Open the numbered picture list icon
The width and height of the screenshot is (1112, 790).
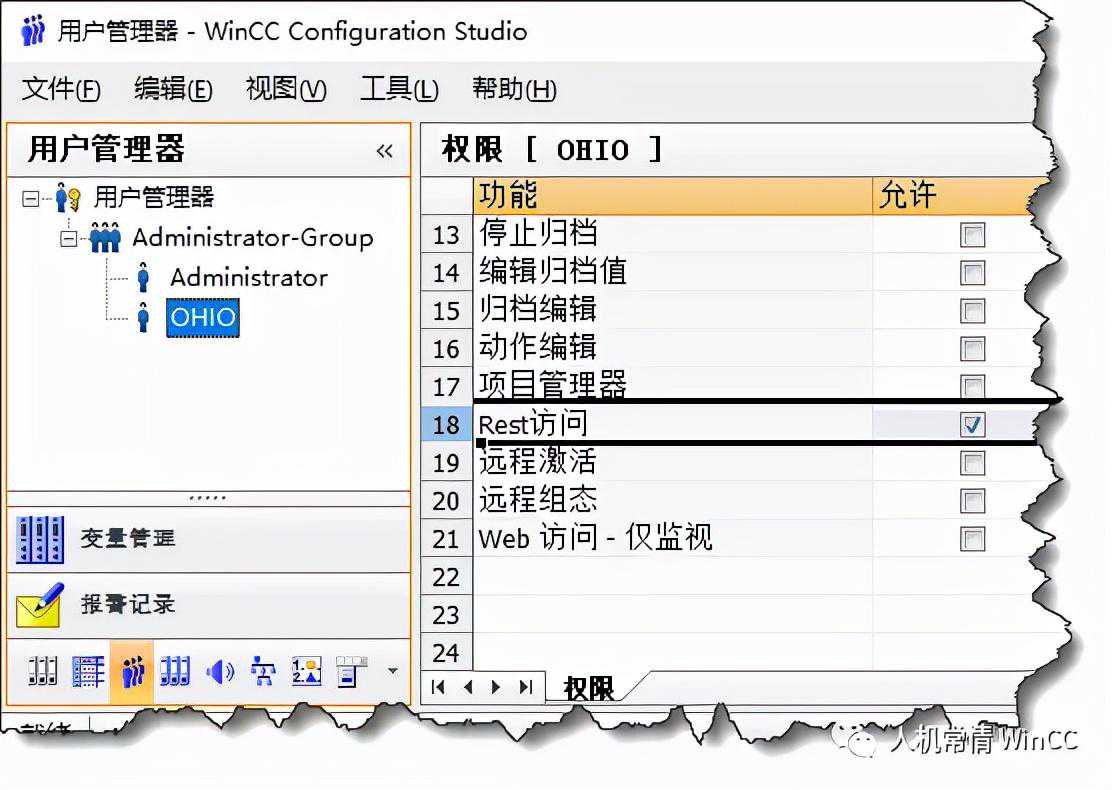[306, 672]
